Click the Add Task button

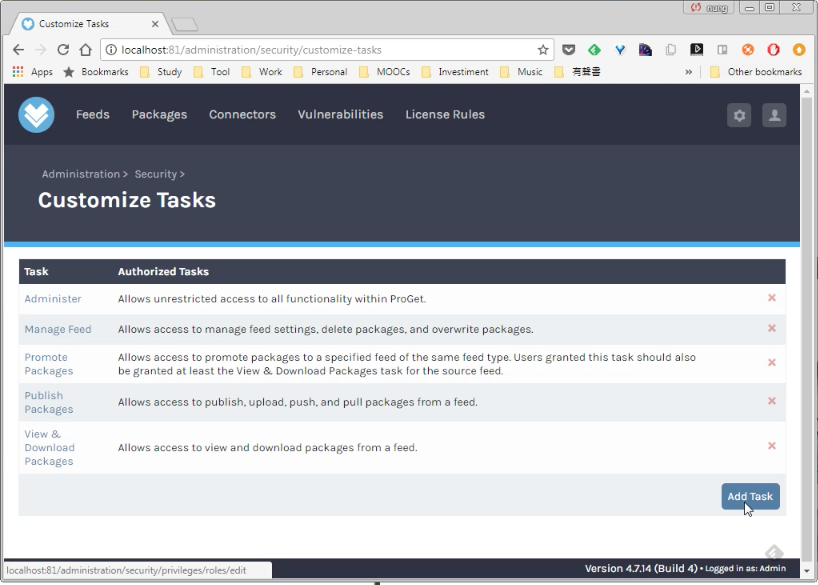tap(751, 496)
